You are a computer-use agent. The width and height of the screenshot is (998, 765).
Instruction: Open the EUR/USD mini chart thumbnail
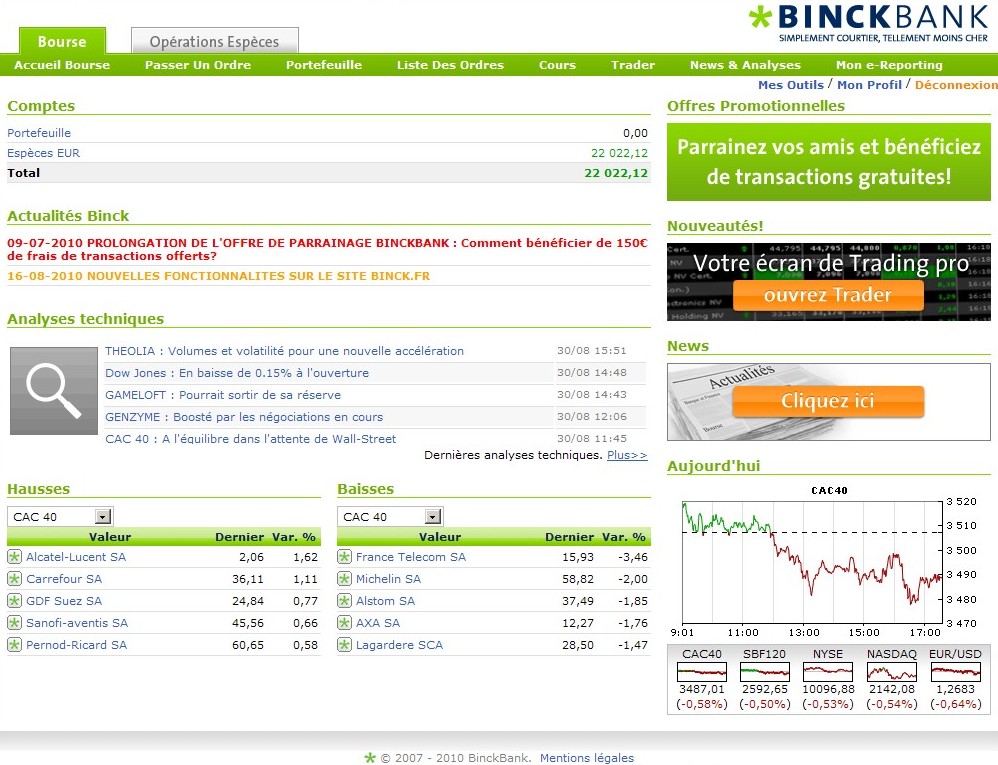(x=955, y=672)
